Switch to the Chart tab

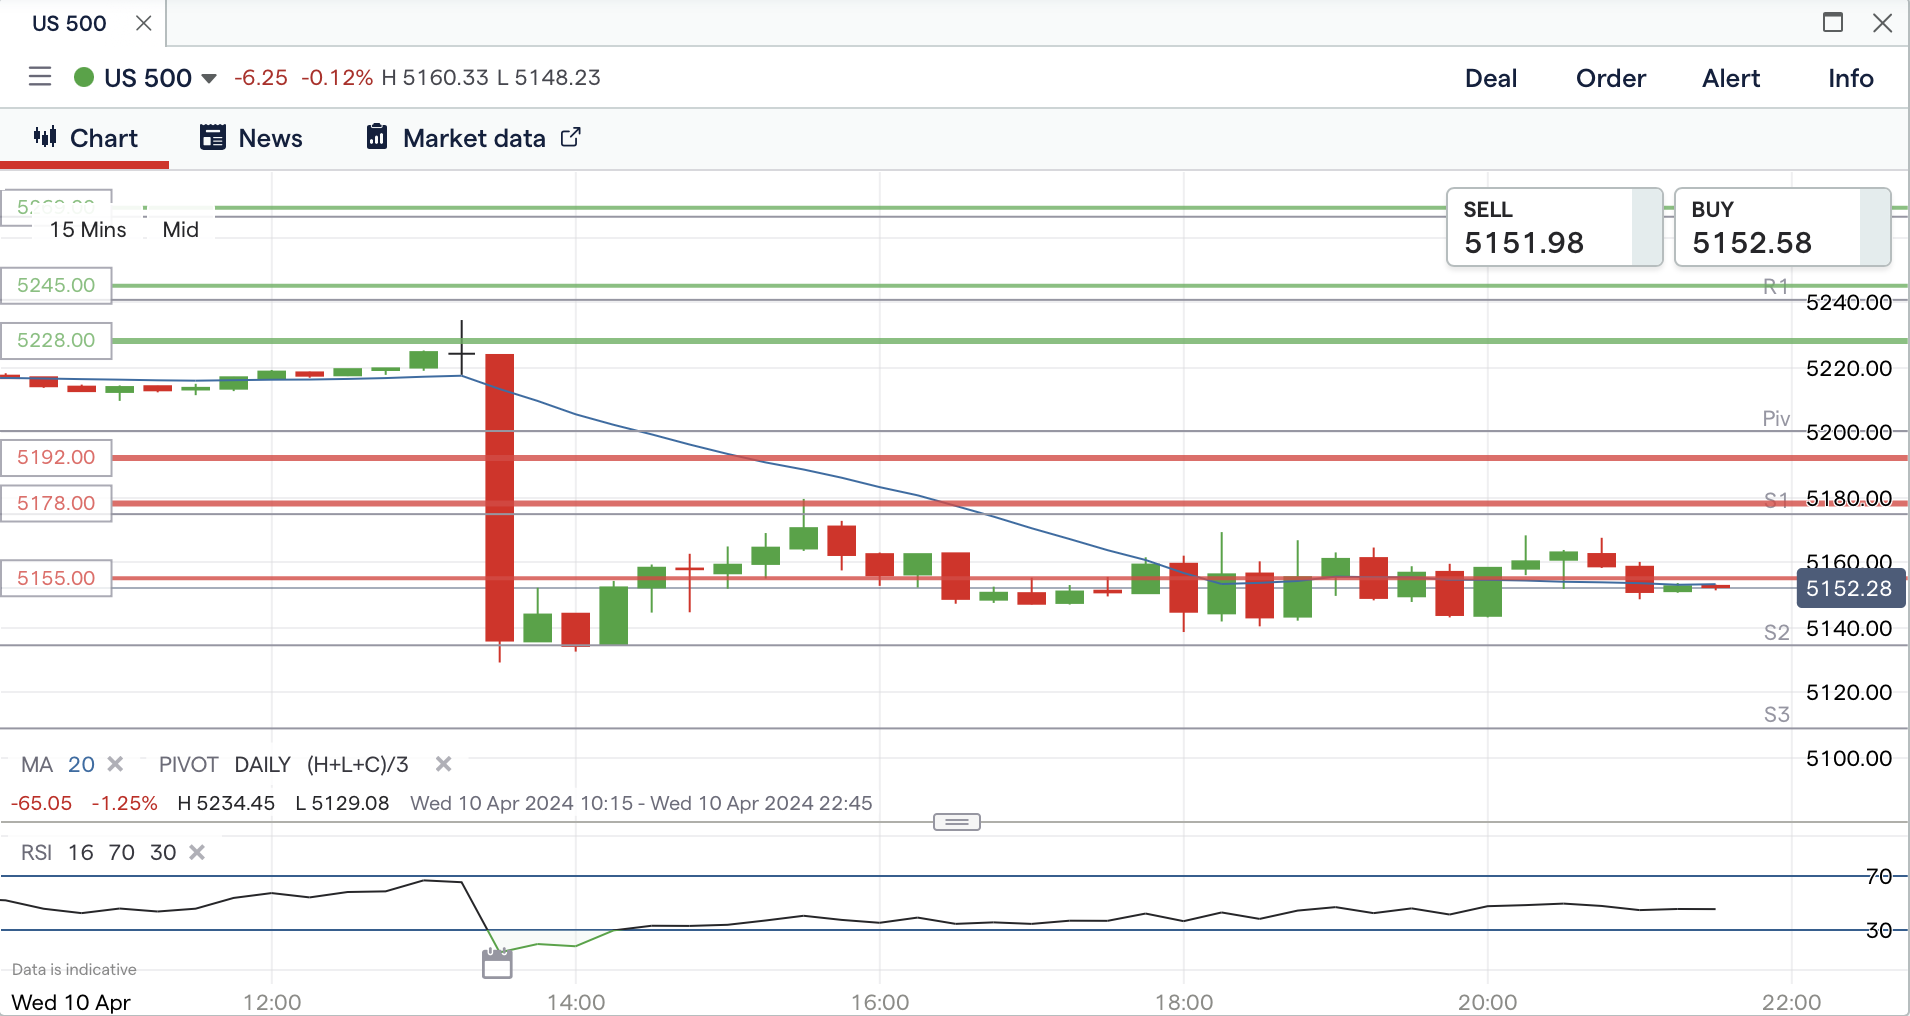click(x=85, y=138)
